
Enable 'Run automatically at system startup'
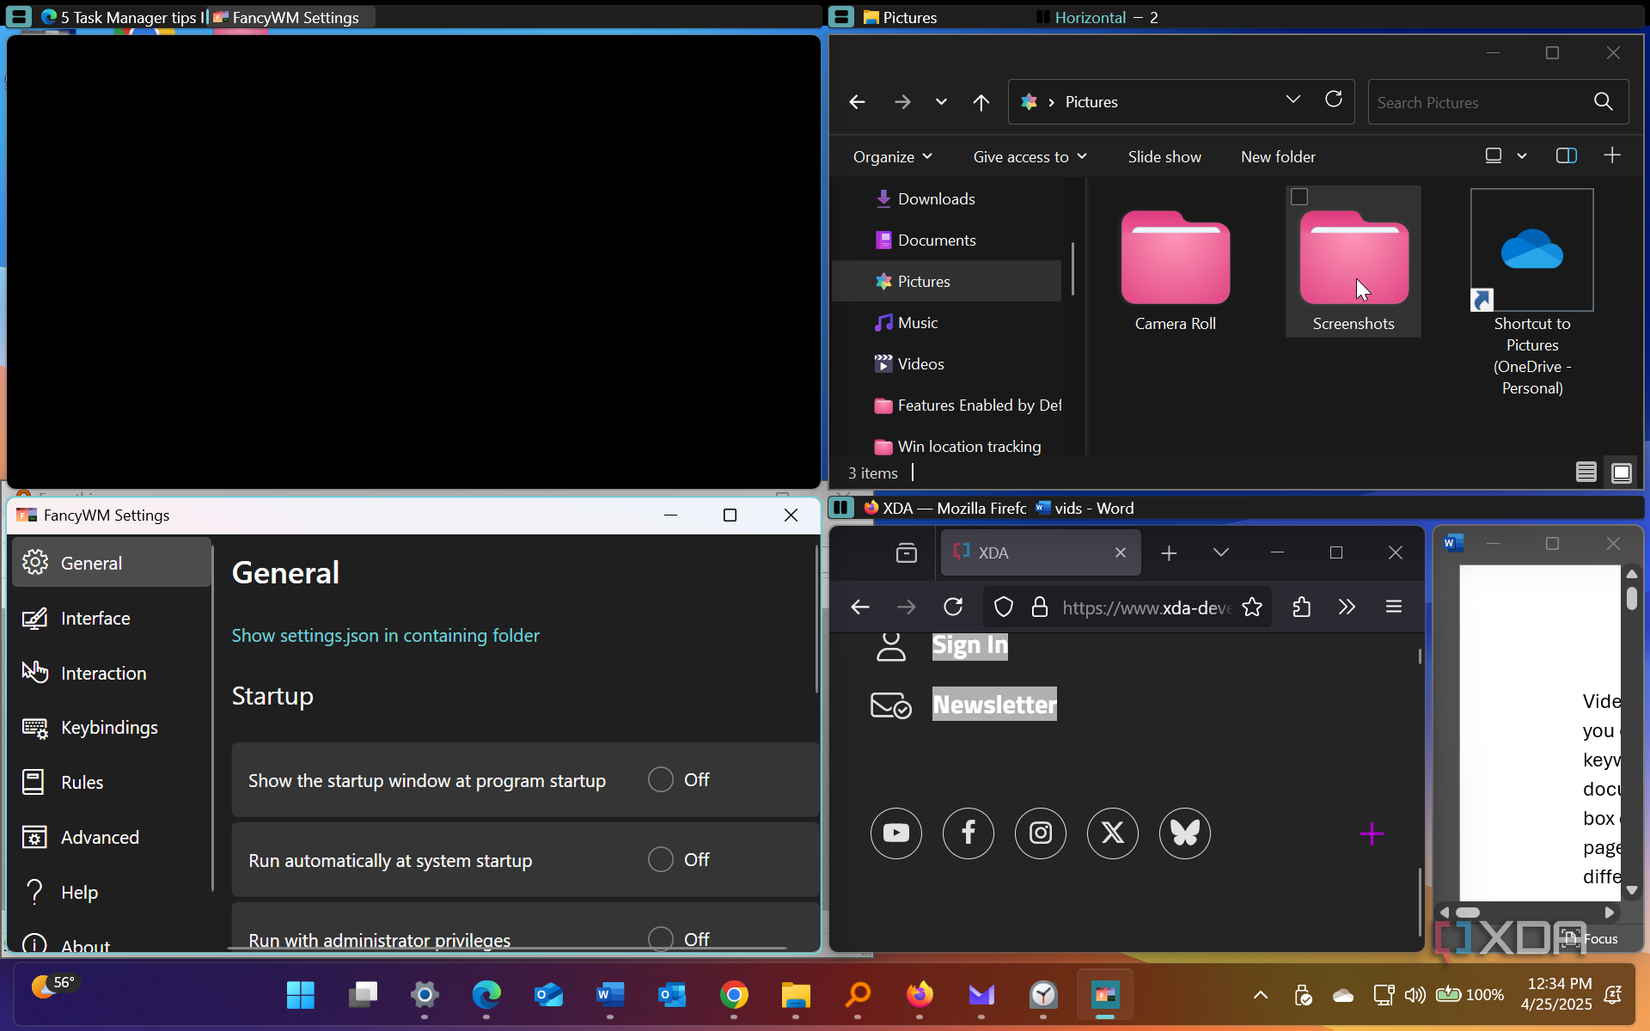coord(660,859)
